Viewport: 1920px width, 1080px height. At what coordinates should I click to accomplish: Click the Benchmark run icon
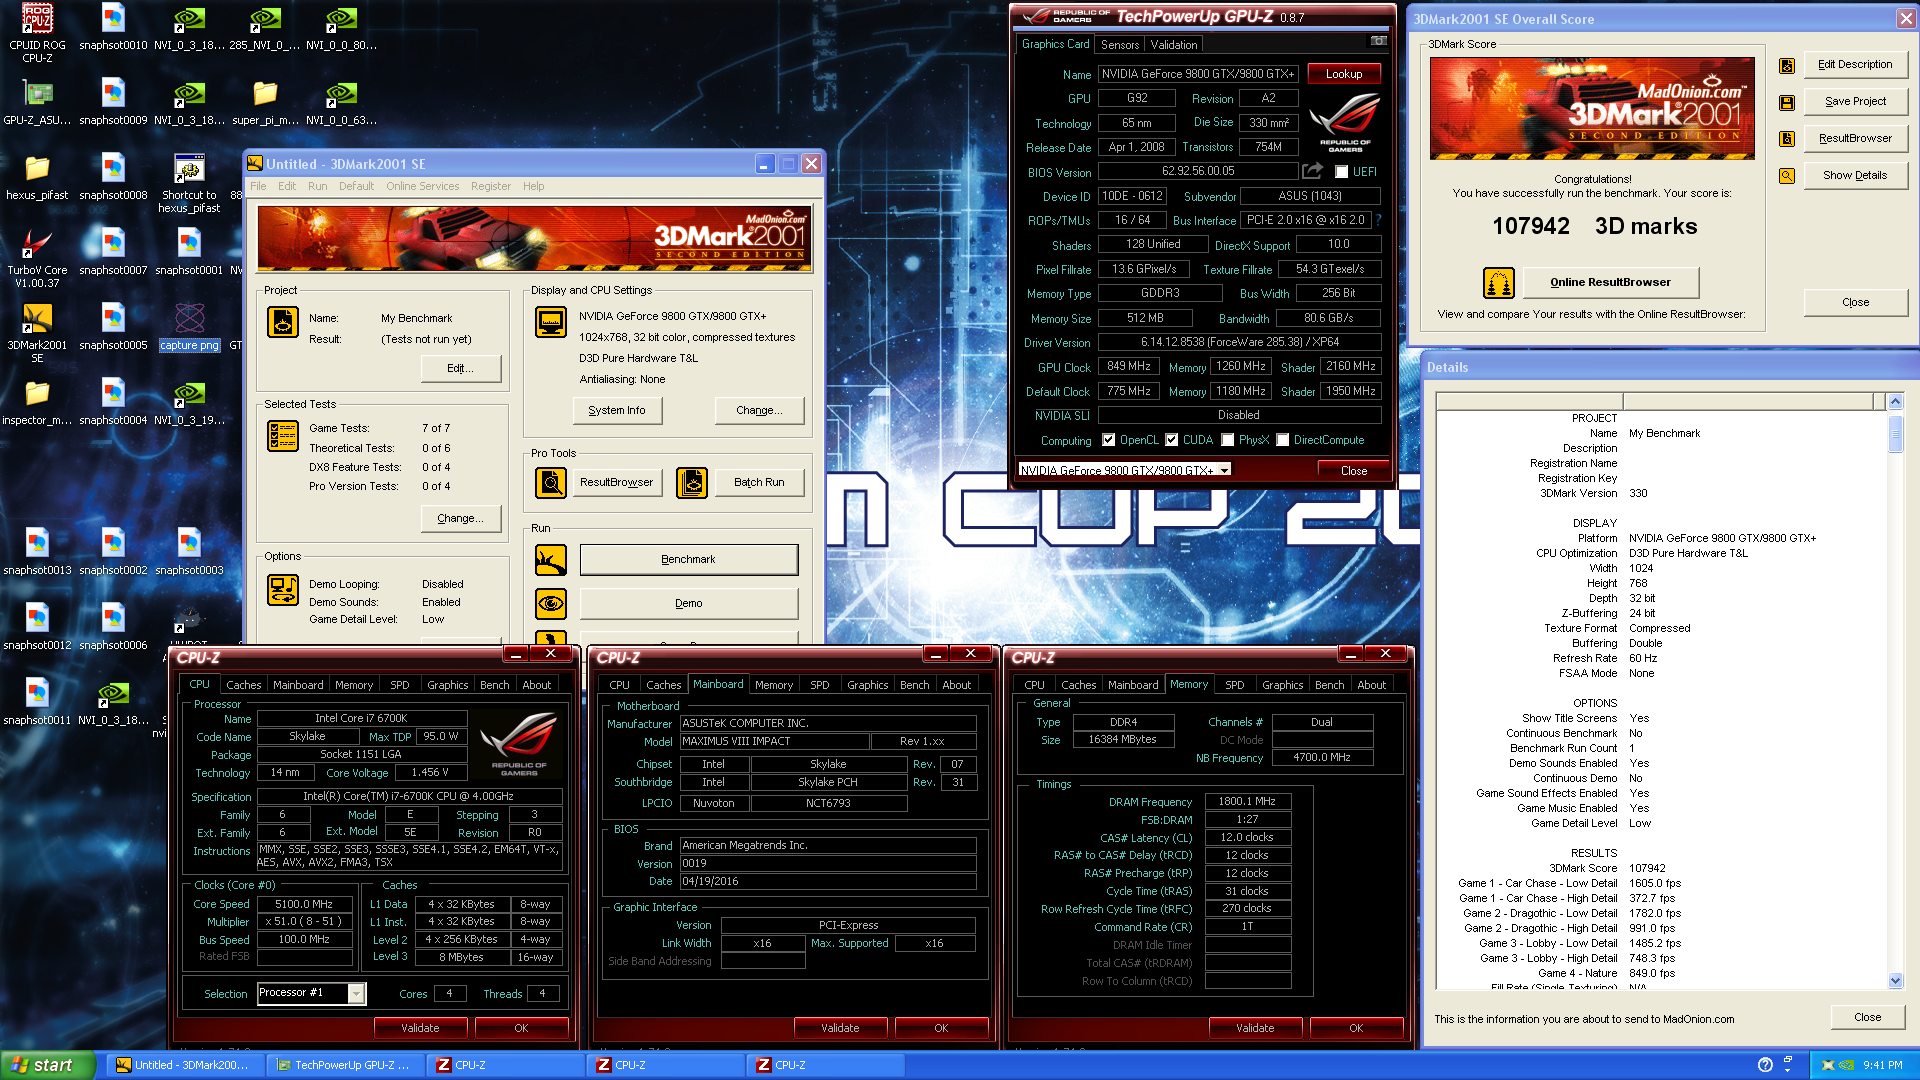click(551, 560)
